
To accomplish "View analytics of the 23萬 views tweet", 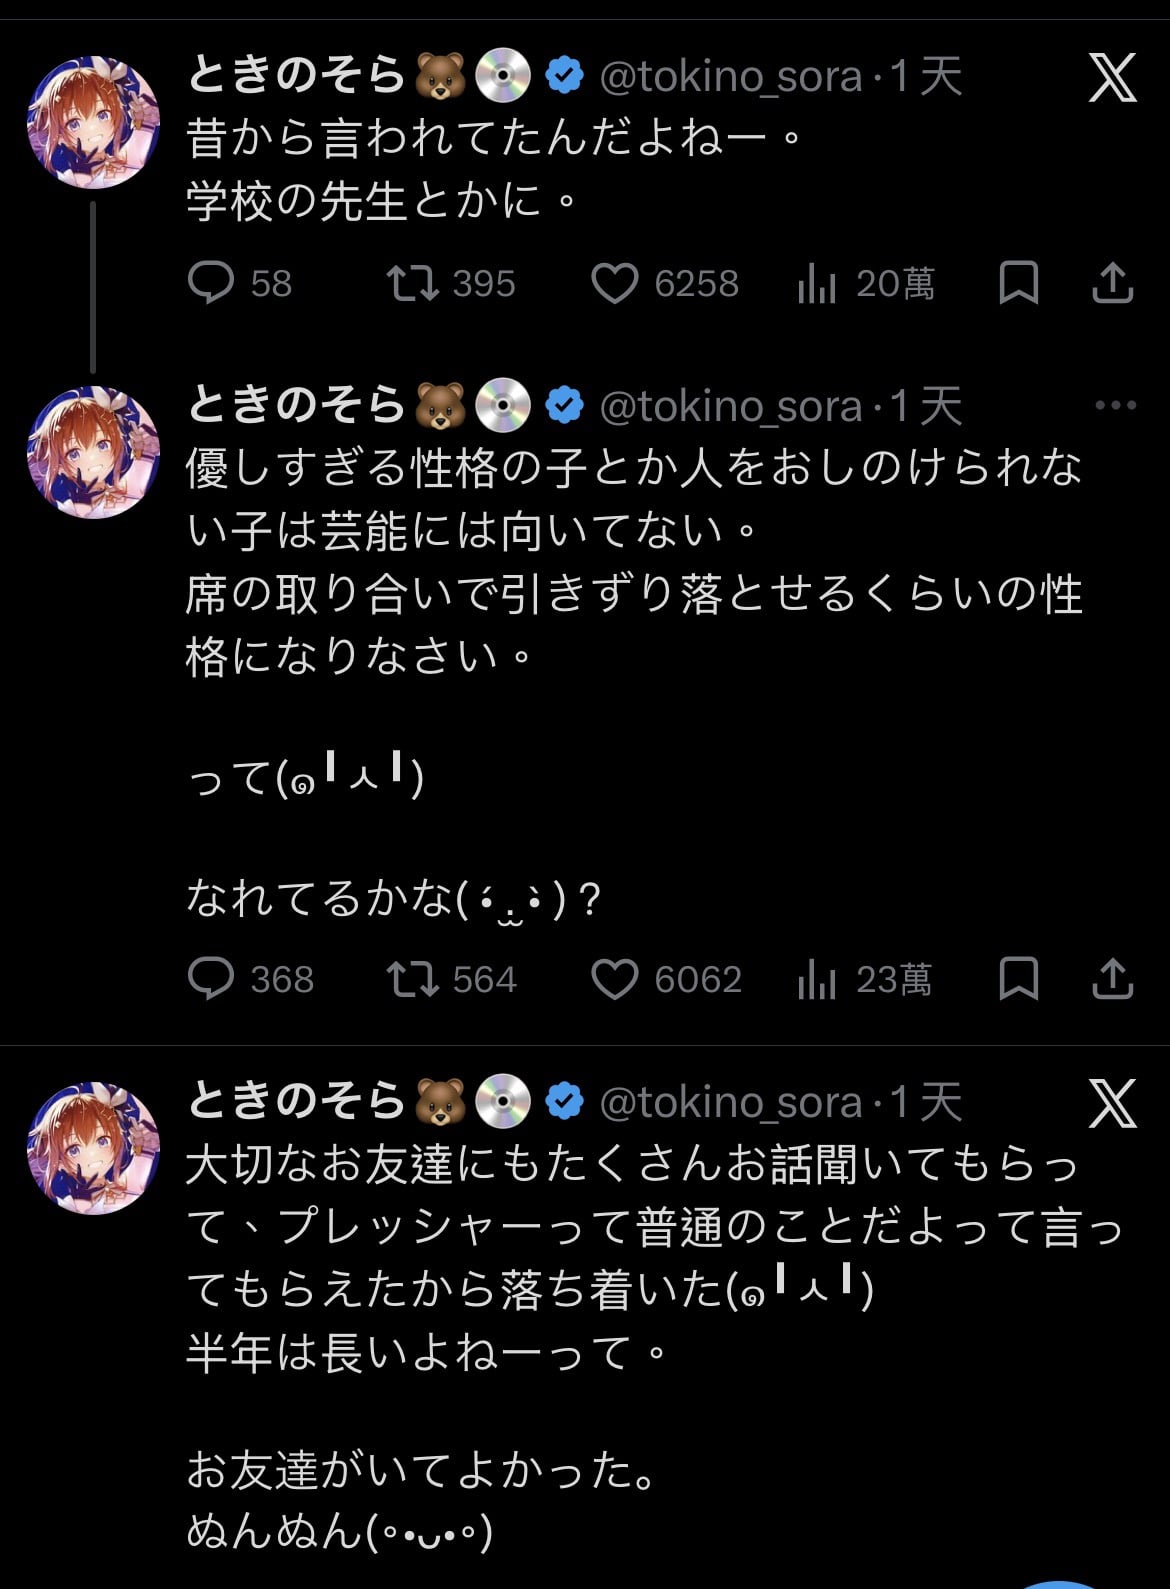I will point(817,979).
